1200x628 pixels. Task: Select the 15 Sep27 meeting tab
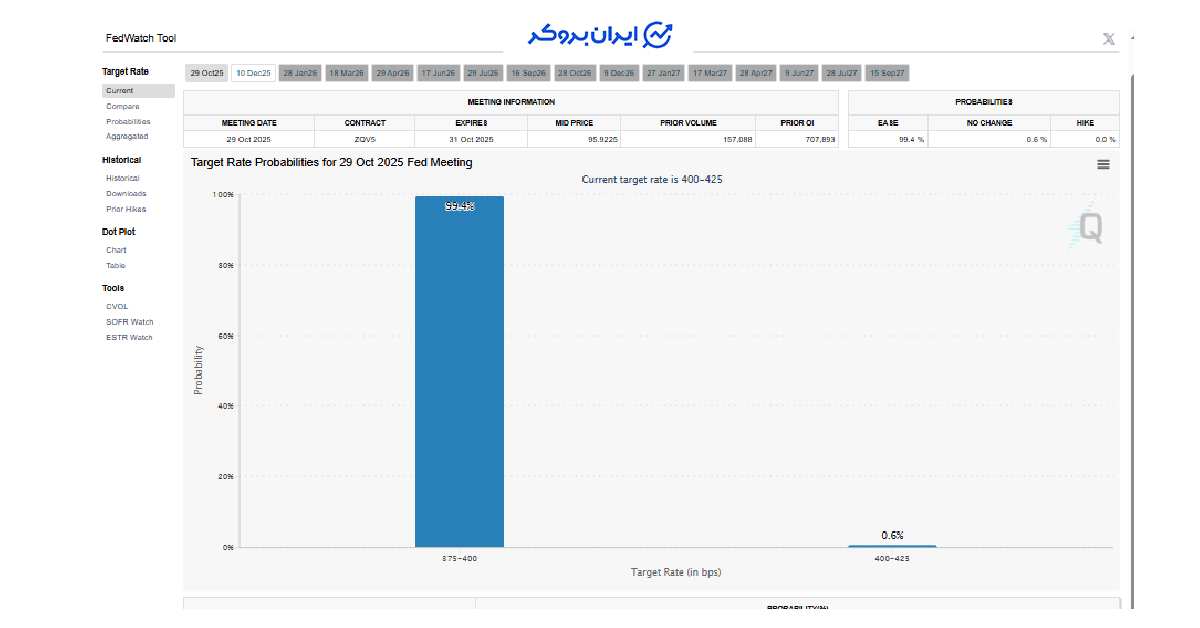(x=887, y=73)
